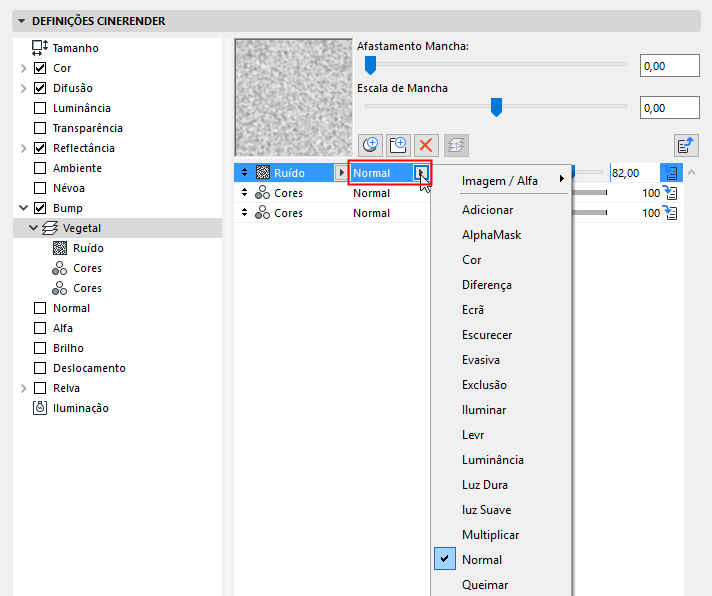This screenshot has width=712, height=596.
Task: Click the reorder arrows on first Cores row
Action: click(x=244, y=192)
